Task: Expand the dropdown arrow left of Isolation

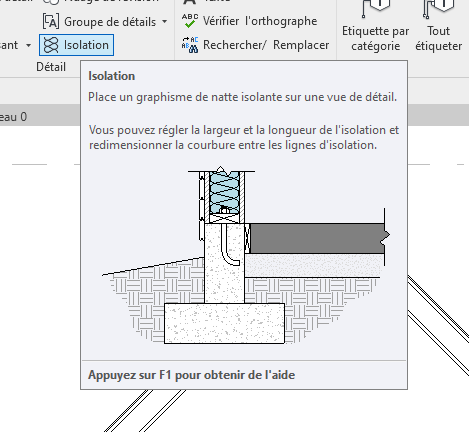Action: [x=28, y=45]
